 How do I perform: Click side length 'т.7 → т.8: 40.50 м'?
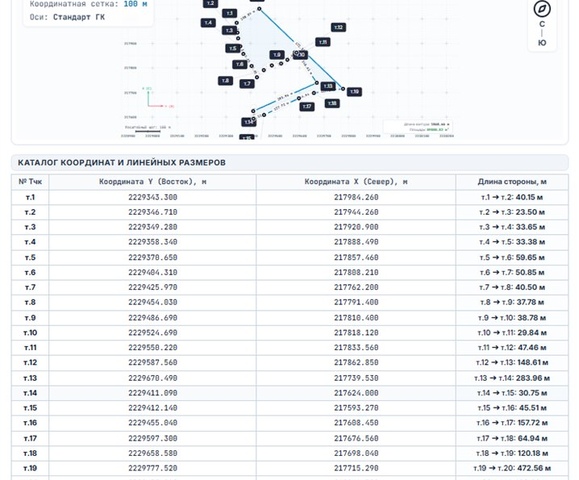coord(512,287)
